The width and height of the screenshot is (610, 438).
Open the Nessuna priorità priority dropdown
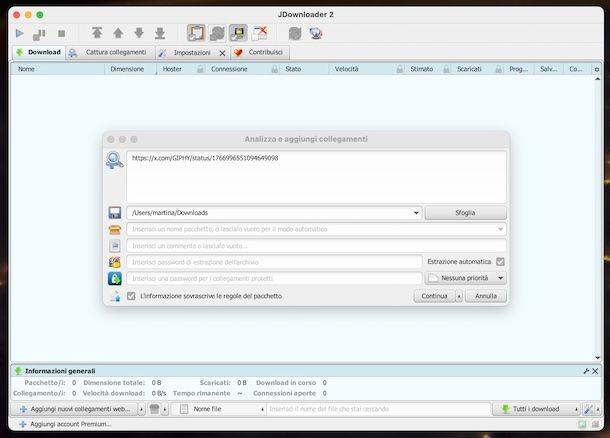click(465, 278)
